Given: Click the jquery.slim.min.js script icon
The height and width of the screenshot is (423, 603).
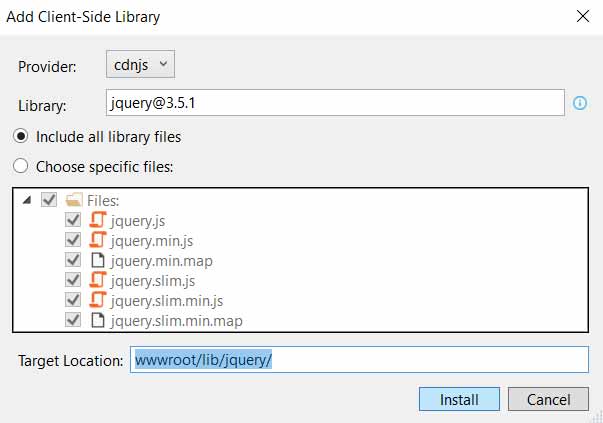Looking at the screenshot, I should coord(97,300).
